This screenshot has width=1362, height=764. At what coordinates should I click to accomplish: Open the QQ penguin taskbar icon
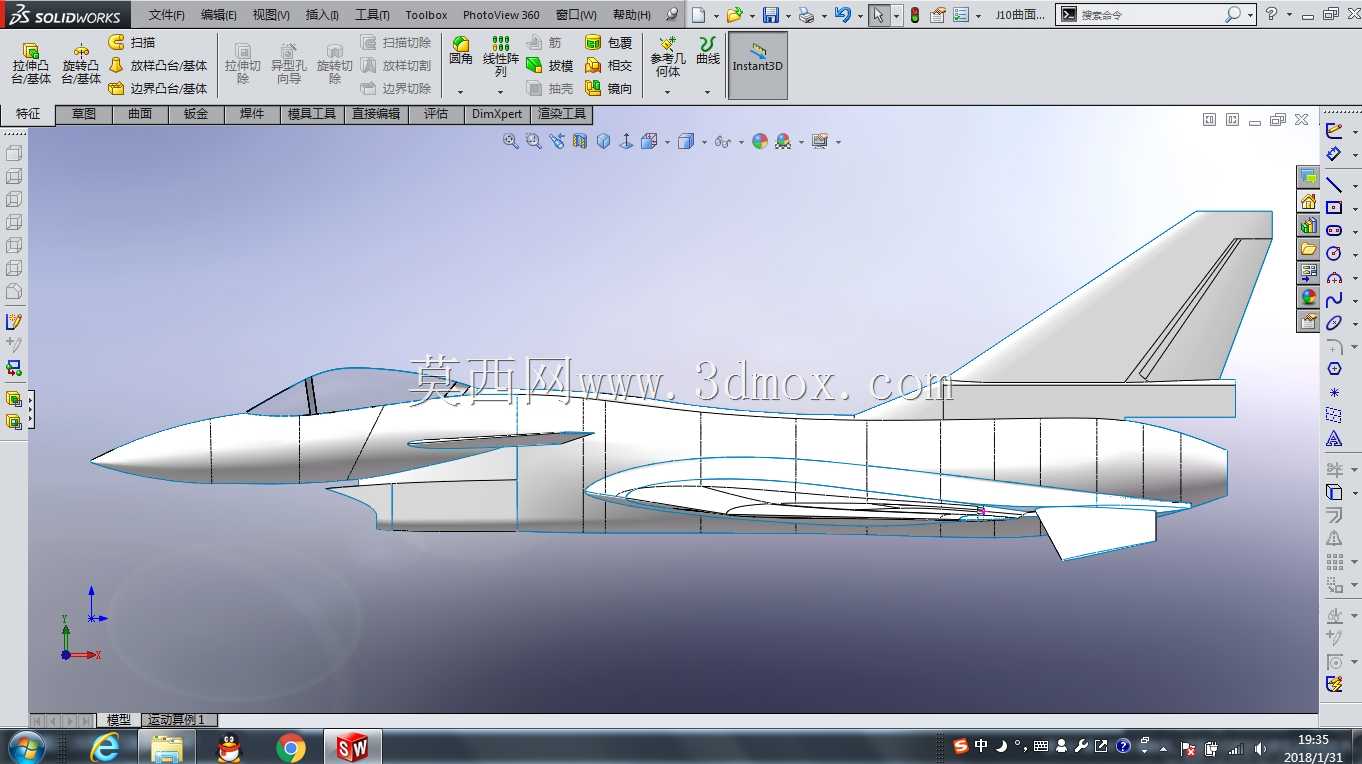229,747
